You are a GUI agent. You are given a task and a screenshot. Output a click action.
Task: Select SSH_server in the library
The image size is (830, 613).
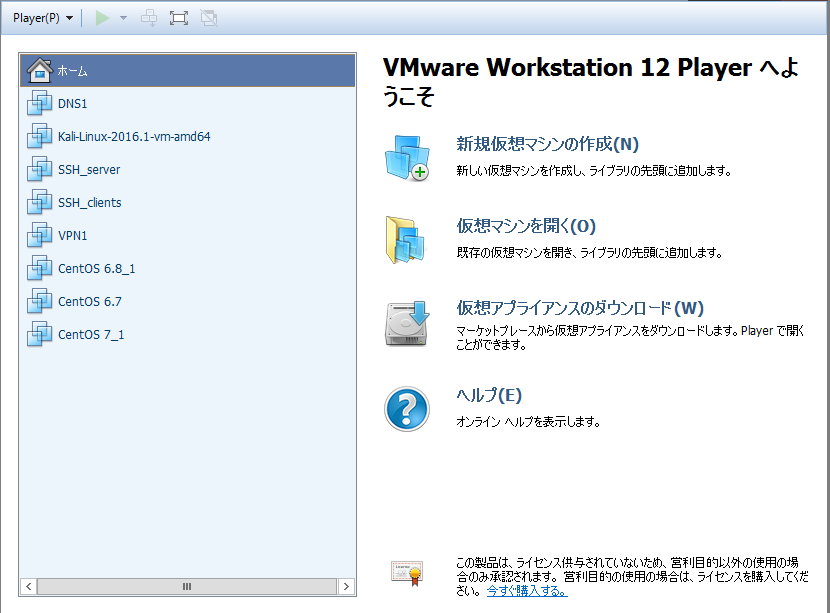click(x=187, y=169)
